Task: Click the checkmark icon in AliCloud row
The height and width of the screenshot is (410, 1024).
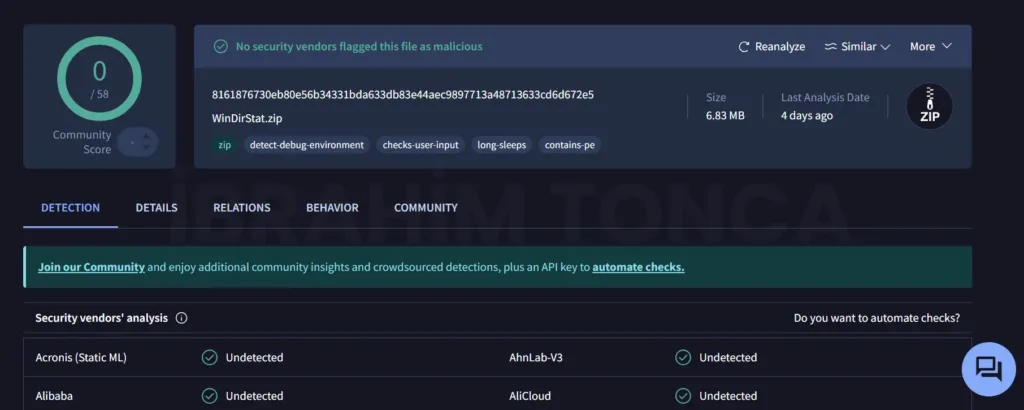Action: tap(683, 396)
